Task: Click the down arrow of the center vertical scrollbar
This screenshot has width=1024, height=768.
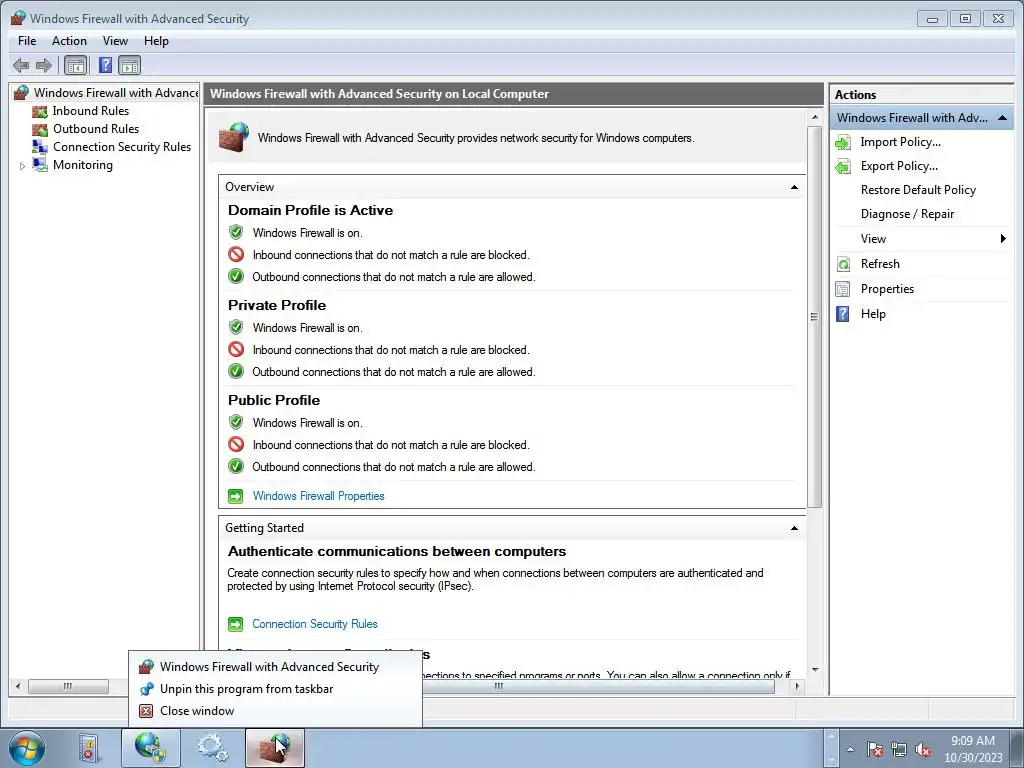Action: (814, 670)
